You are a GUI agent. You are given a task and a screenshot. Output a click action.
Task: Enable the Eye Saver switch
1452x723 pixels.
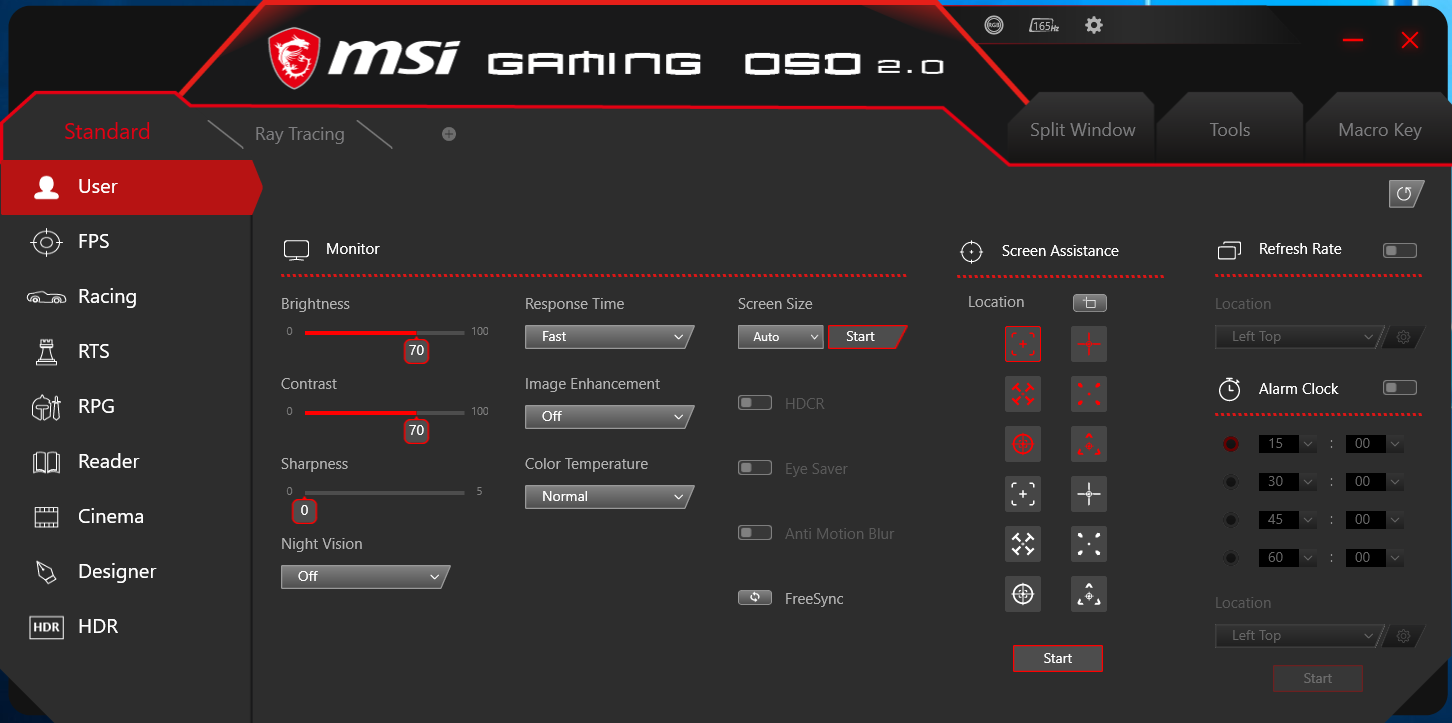click(755, 468)
